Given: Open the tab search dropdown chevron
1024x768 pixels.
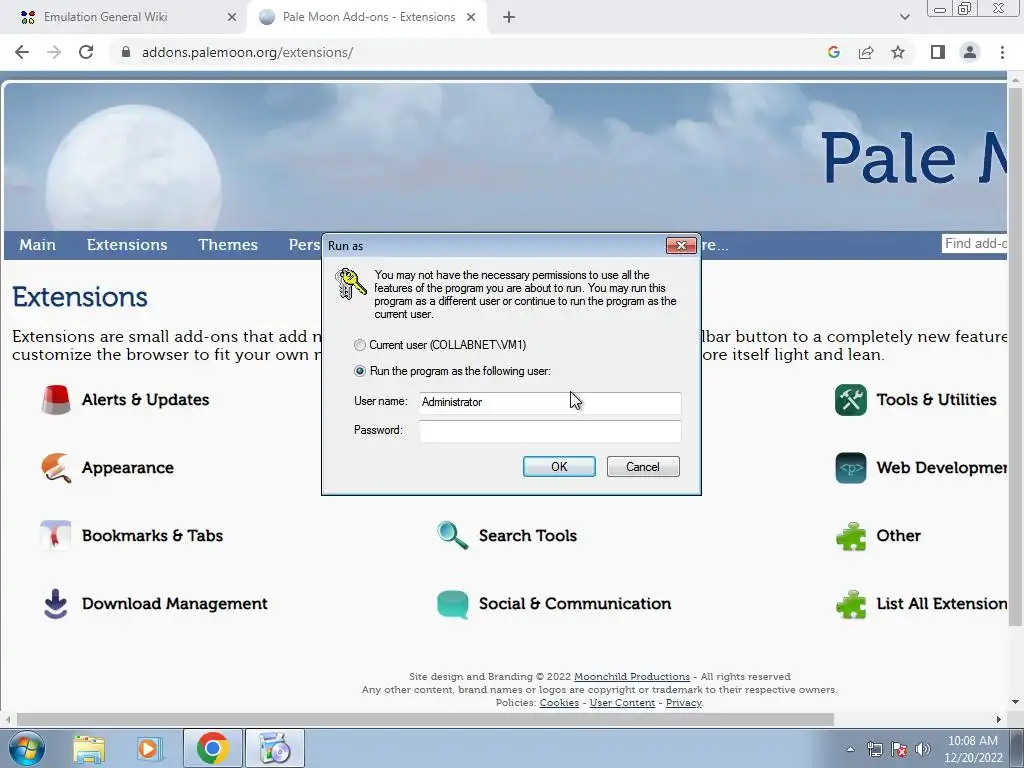Looking at the screenshot, I should point(904,17).
